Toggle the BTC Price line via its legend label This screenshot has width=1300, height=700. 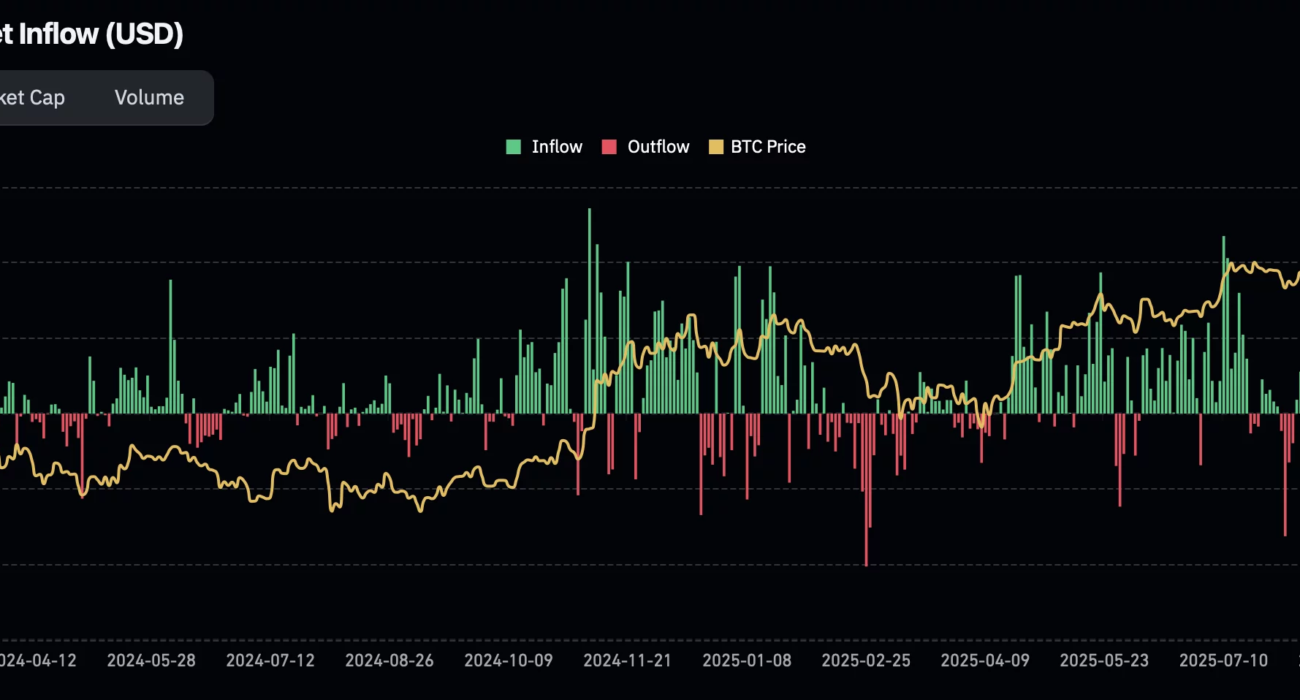click(768, 147)
